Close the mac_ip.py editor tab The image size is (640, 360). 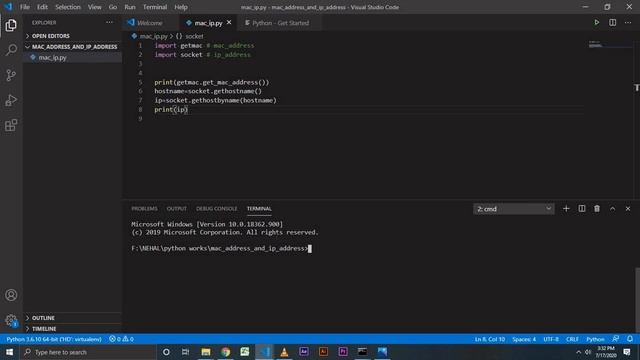pyautogui.click(x=229, y=22)
